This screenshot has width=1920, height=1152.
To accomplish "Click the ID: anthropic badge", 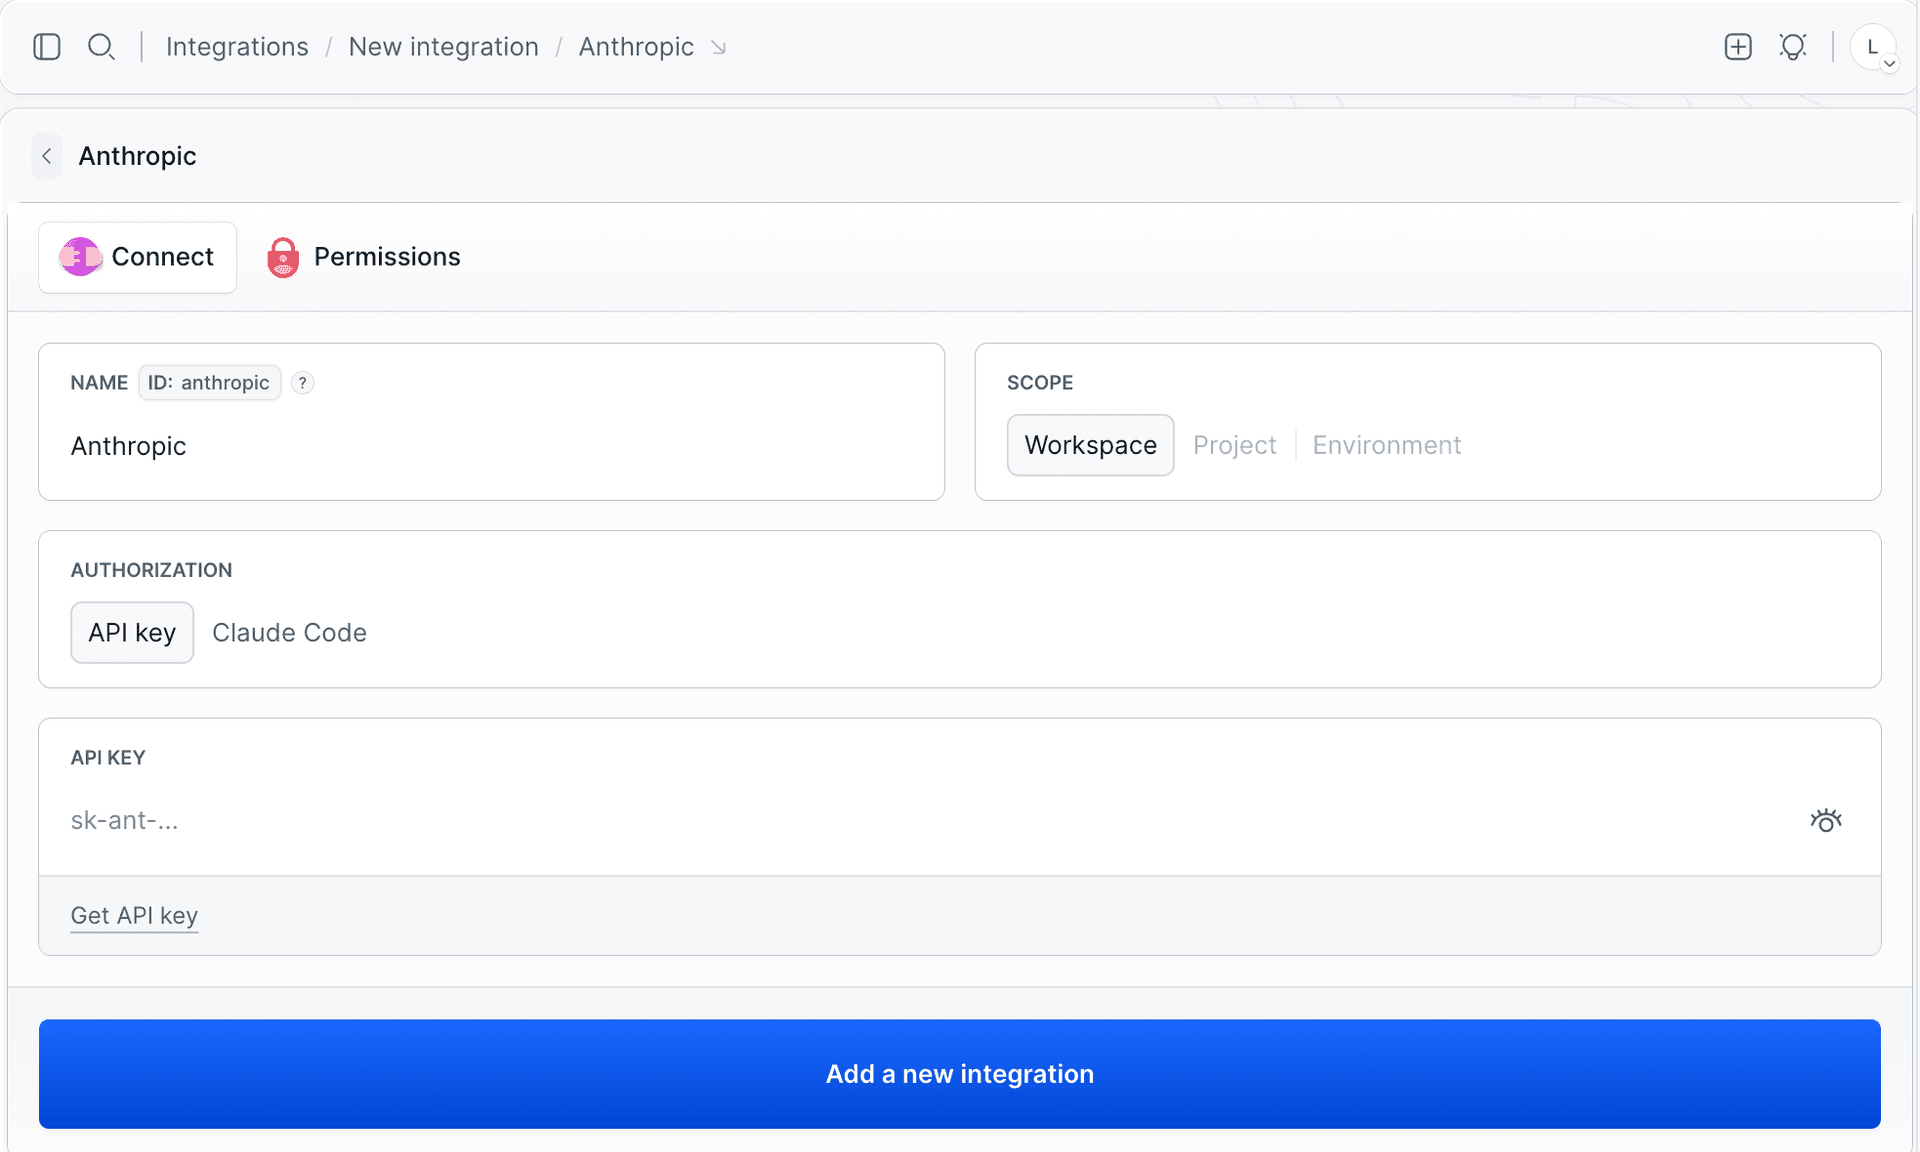I will [x=209, y=383].
